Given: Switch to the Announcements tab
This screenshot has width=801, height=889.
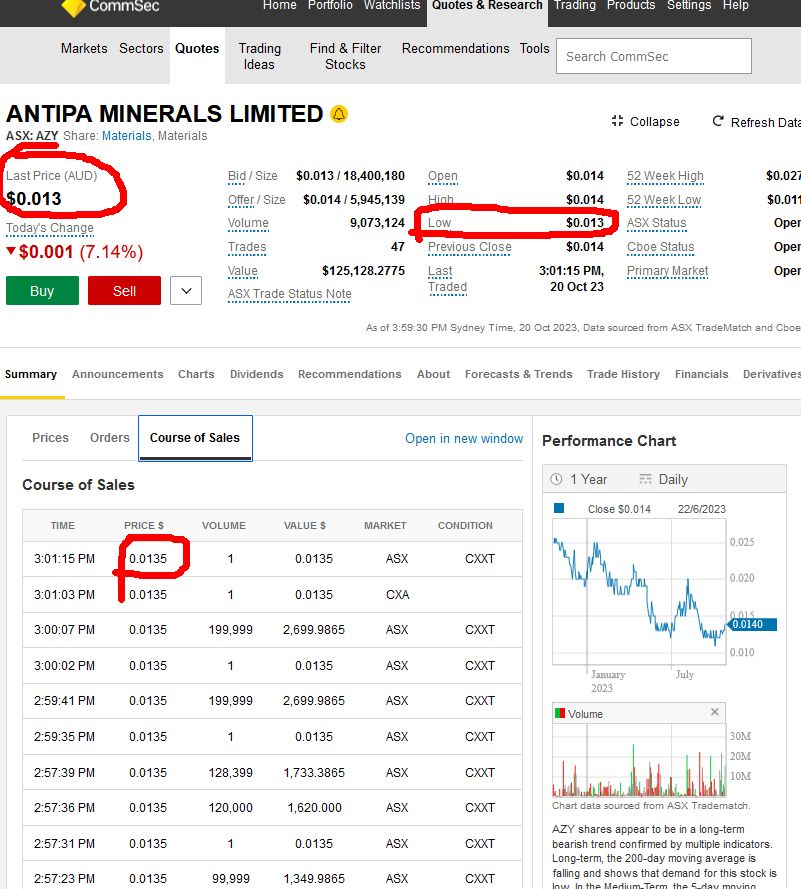Looking at the screenshot, I should [117, 374].
